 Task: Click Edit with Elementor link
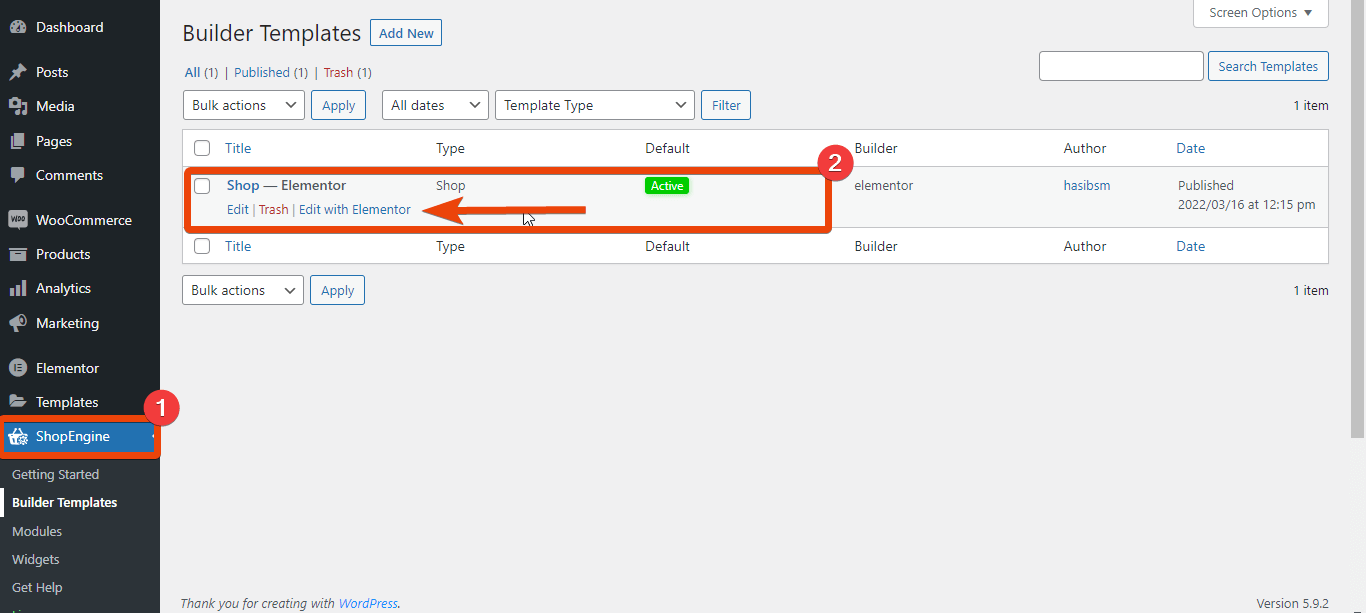(x=354, y=209)
